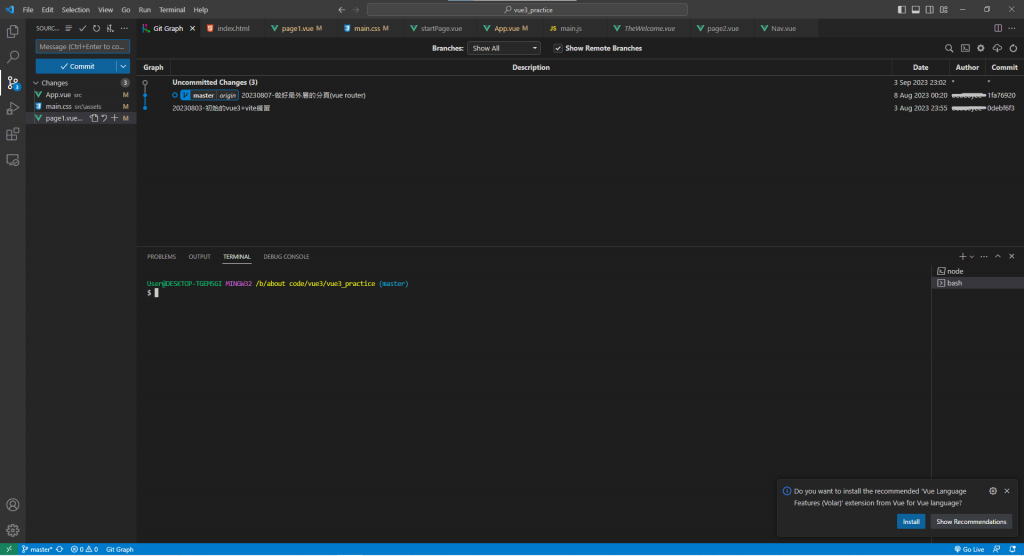Open Commit button dropdown arrow
Viewport: 1024px width, 556px height.
point(123,66)
